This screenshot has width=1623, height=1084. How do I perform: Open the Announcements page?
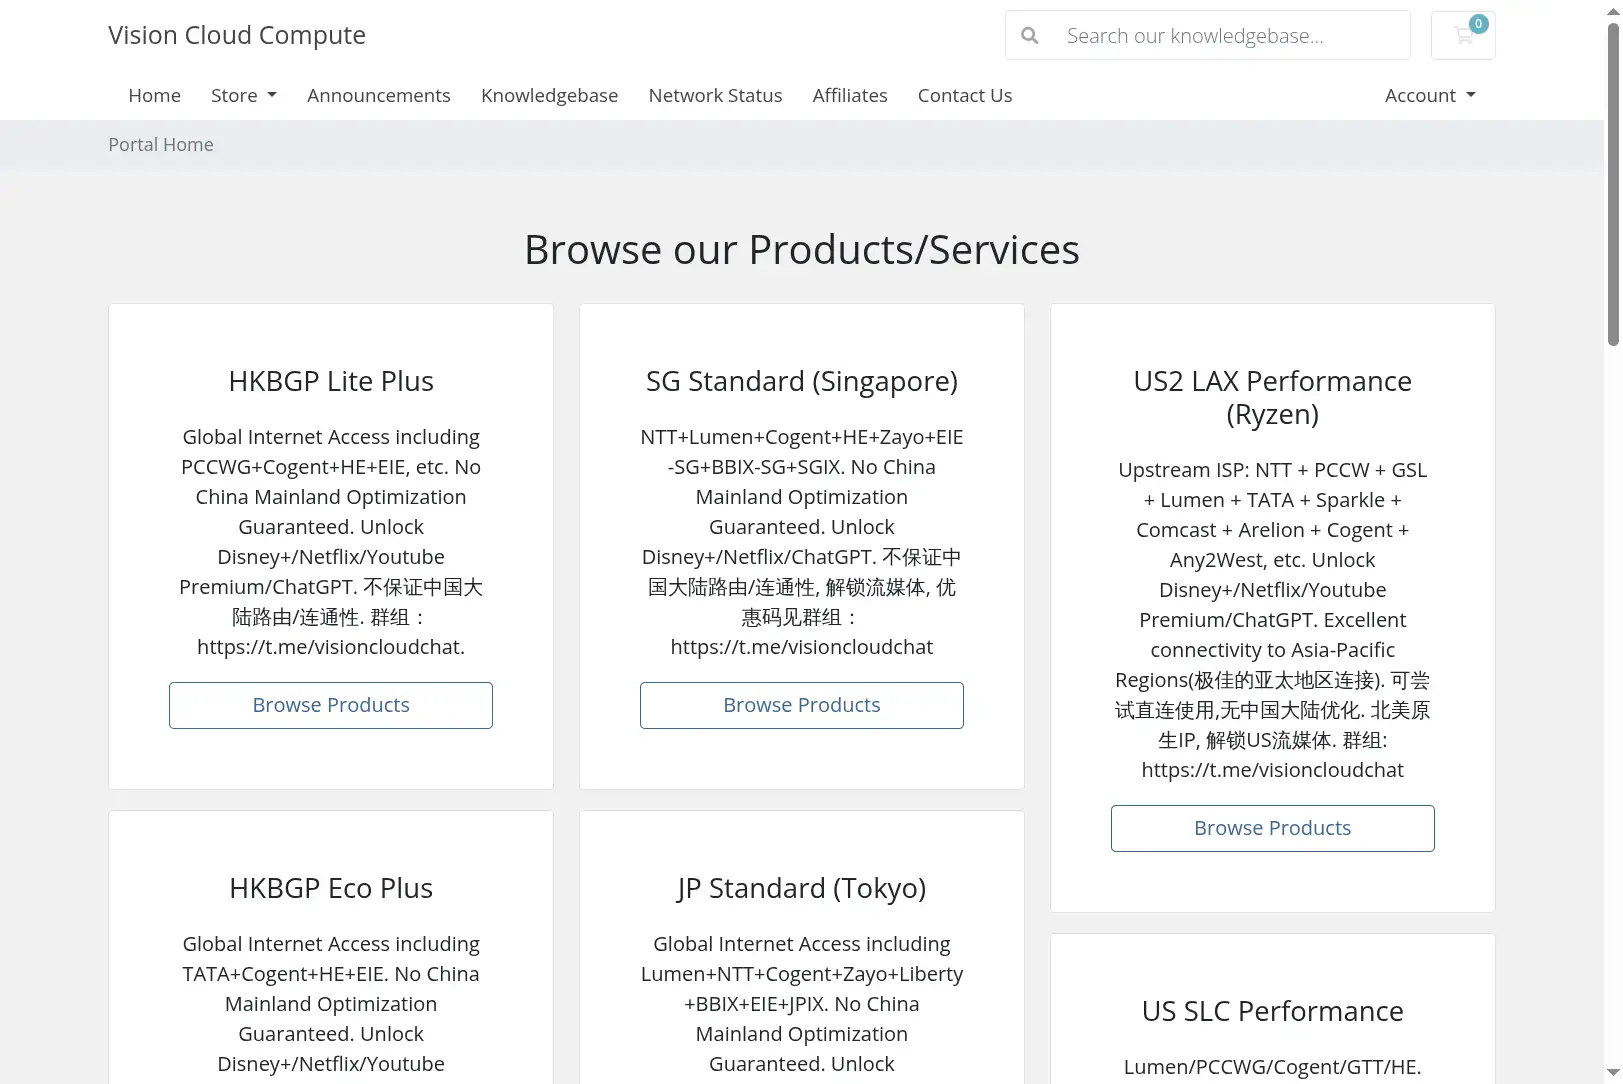pyautogui.click(x=379, y=95)
